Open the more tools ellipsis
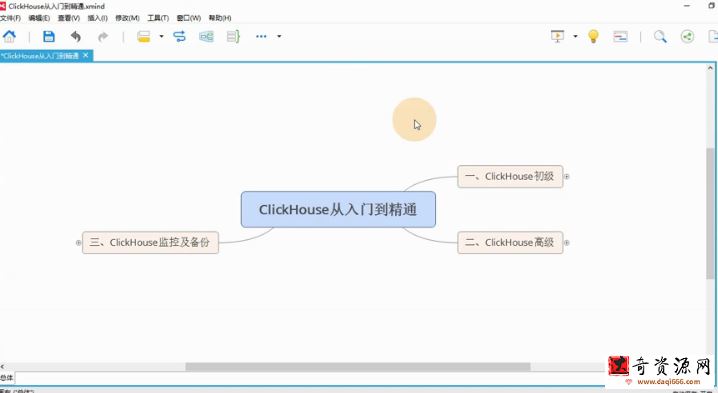This screenshot has width=718, height=393. pos(261,37)
